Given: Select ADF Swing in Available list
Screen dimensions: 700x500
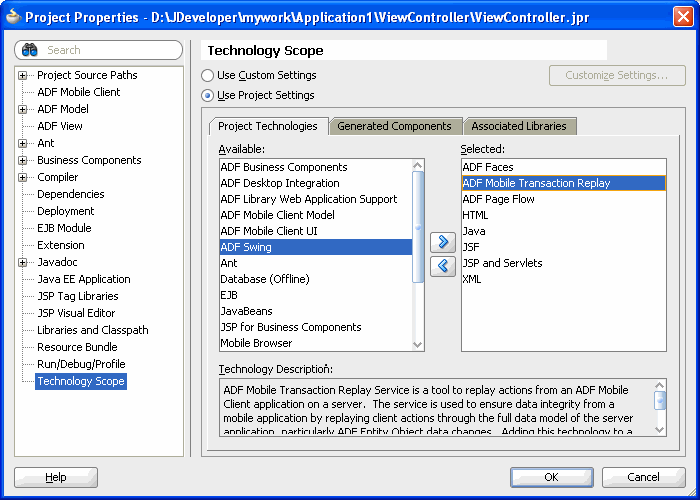Looking at the screenshot, I should [316, 247].
